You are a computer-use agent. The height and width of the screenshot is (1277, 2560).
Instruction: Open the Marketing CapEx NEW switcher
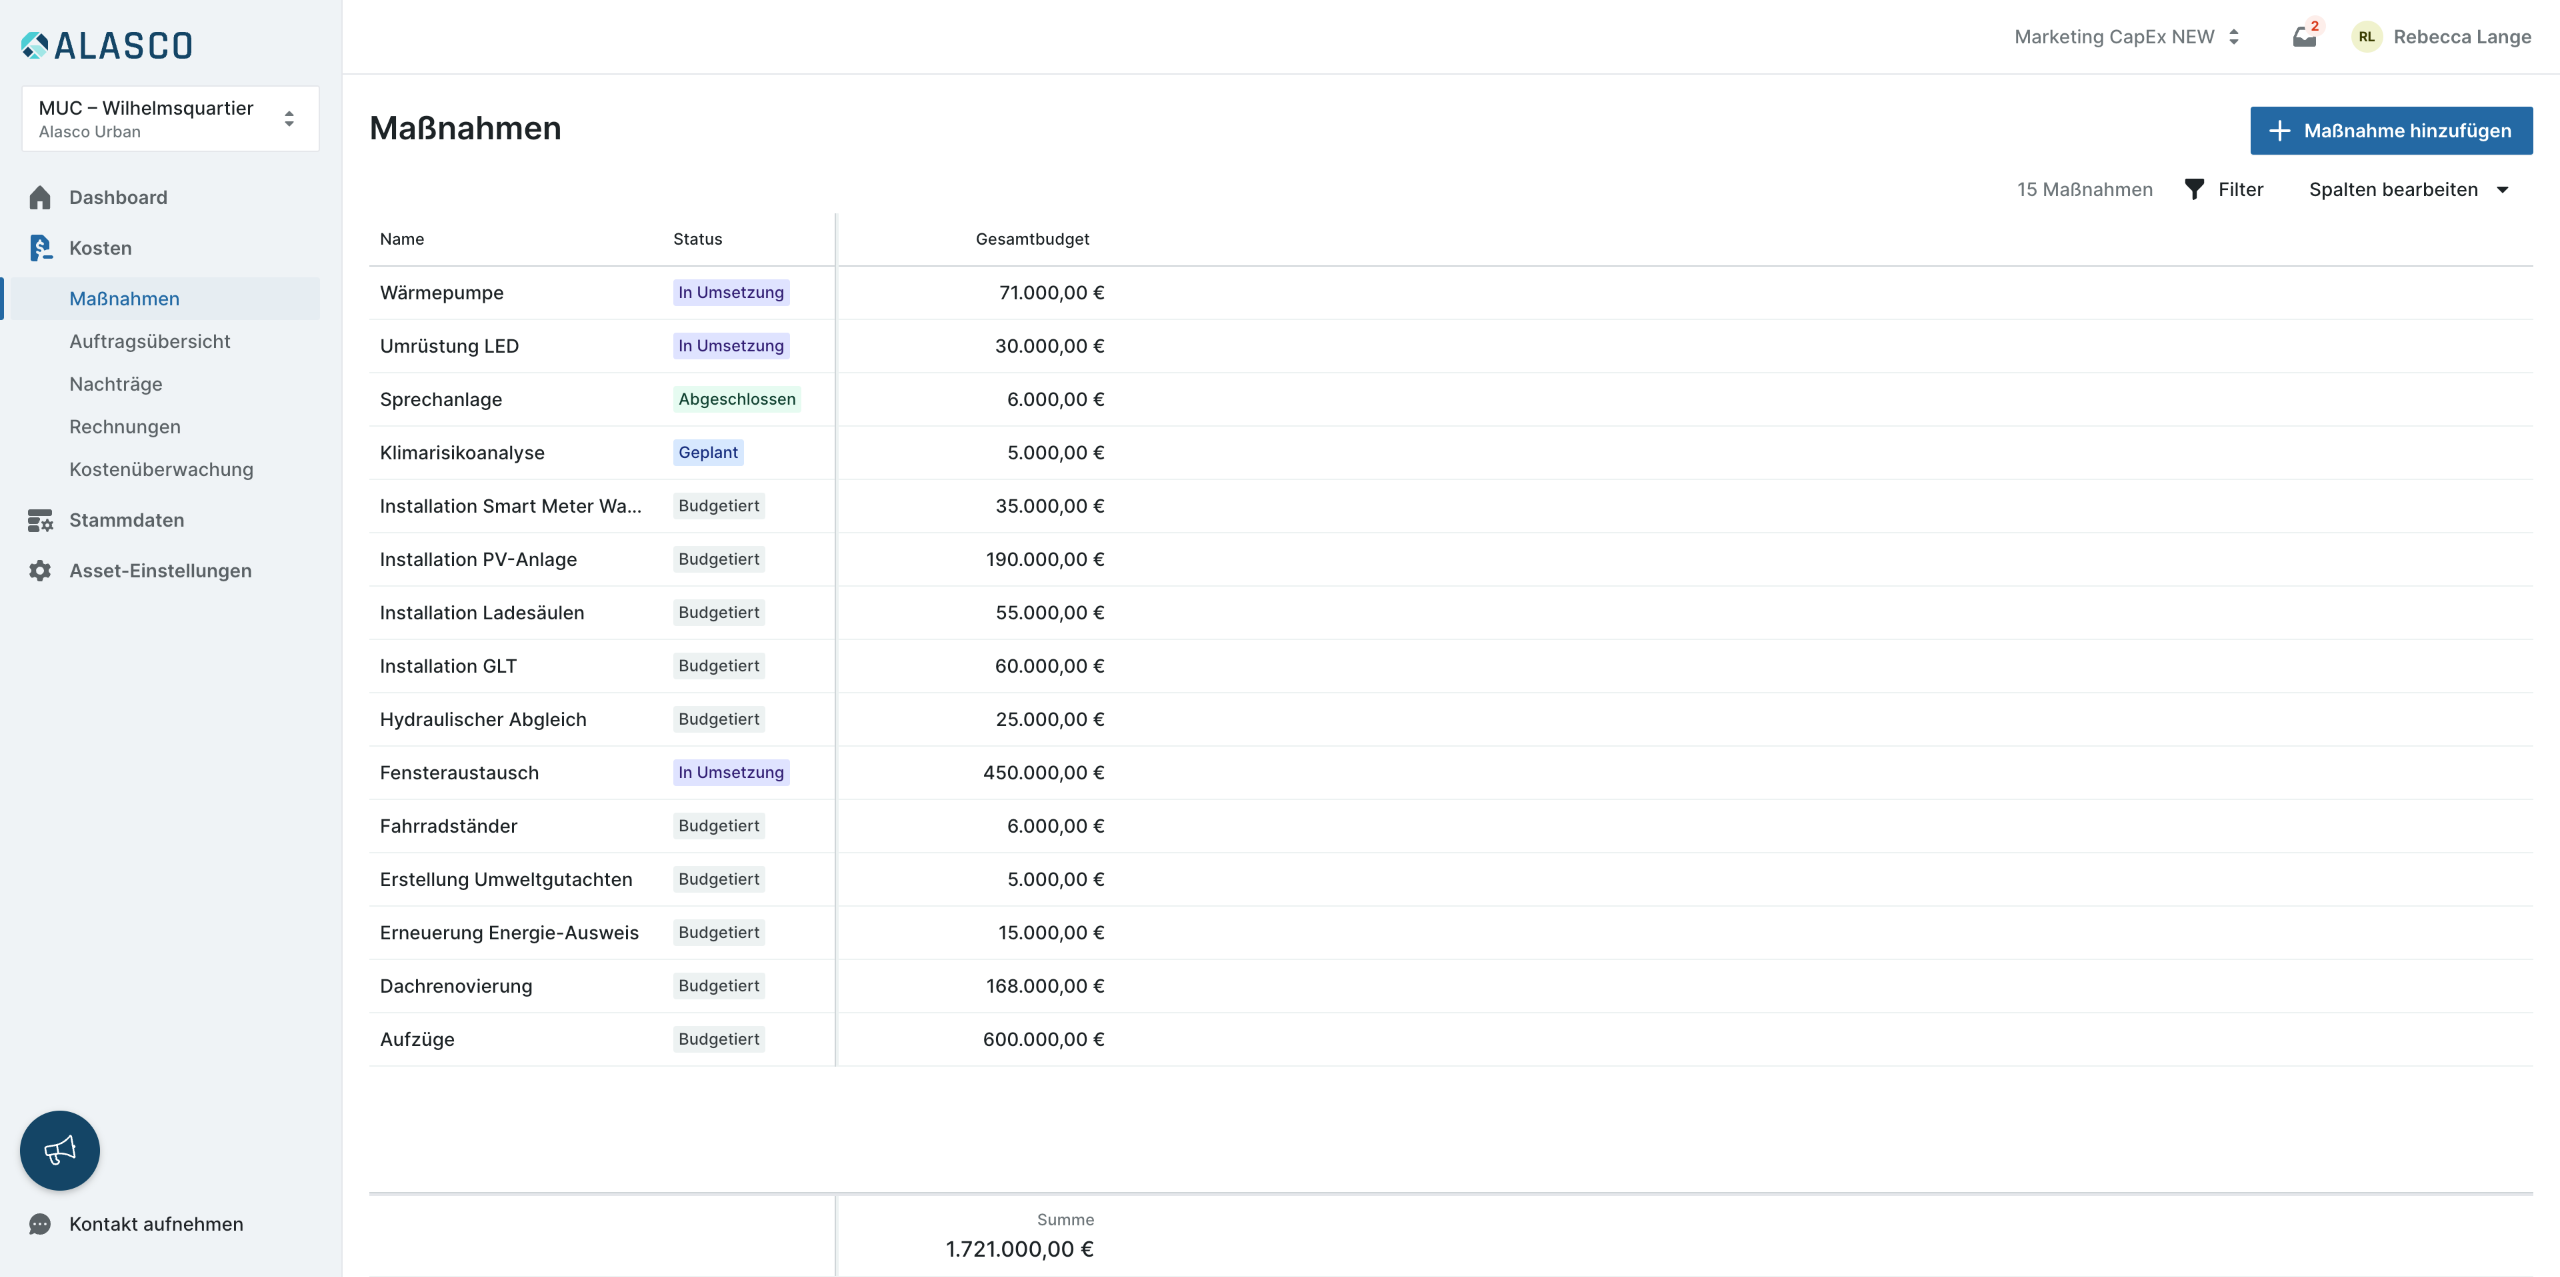click(x=2126, y=37)
